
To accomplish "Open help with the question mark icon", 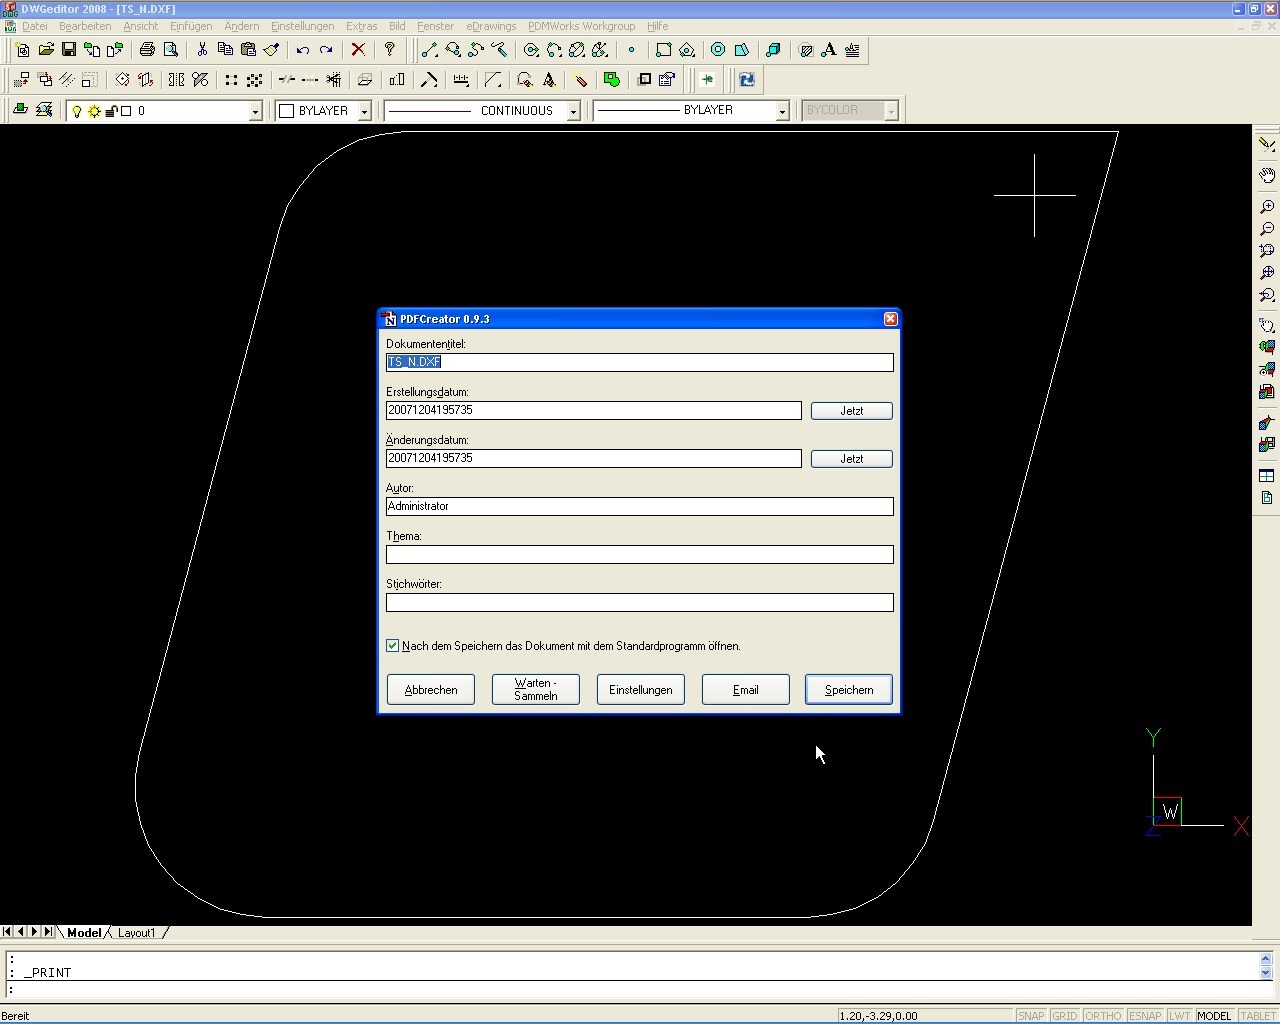I will tap(390, 50).
